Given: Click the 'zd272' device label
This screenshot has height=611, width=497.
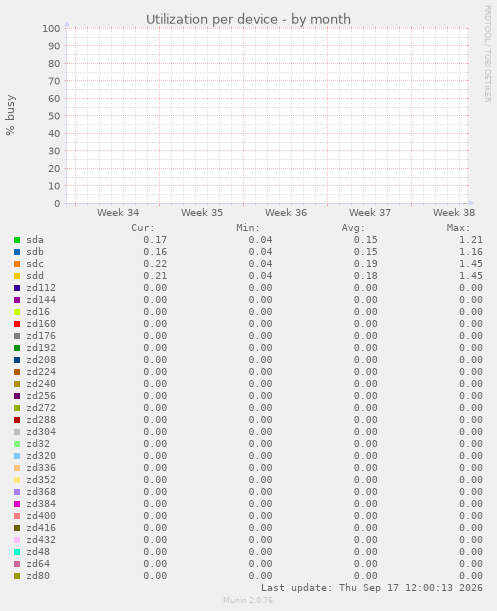Looking at the screenshot, I should 41,408.
